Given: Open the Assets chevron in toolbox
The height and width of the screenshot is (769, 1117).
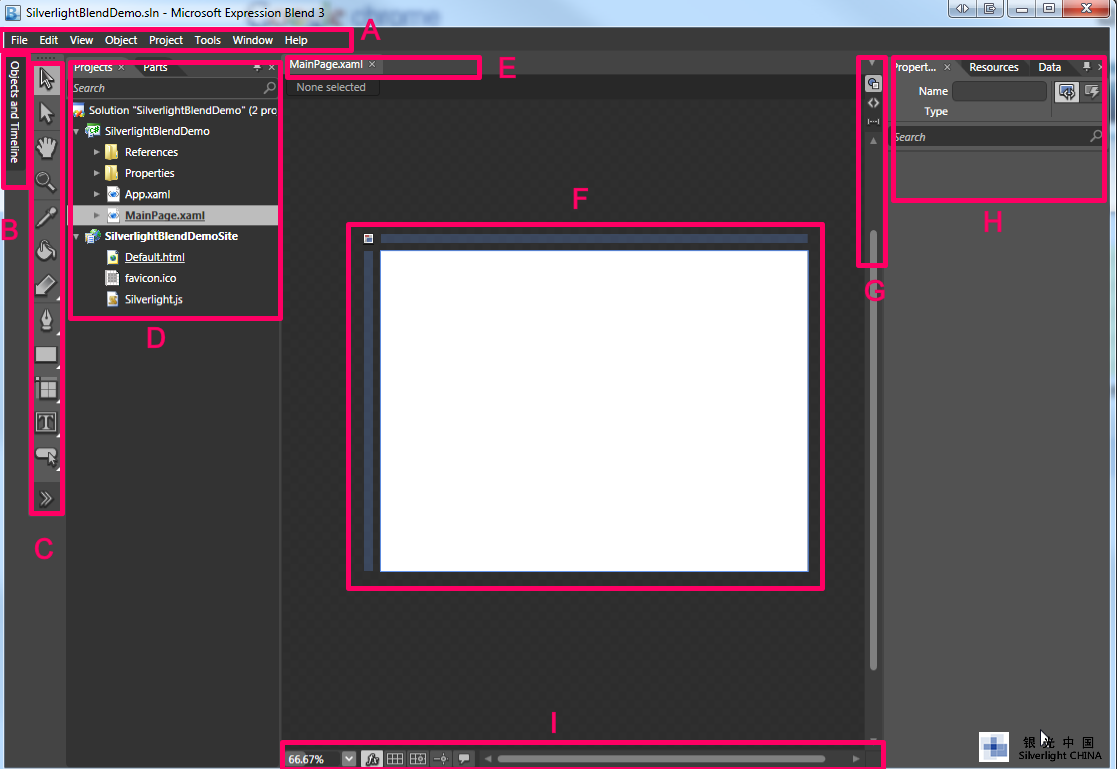Looking at the screenshot, I should point(46,498).
